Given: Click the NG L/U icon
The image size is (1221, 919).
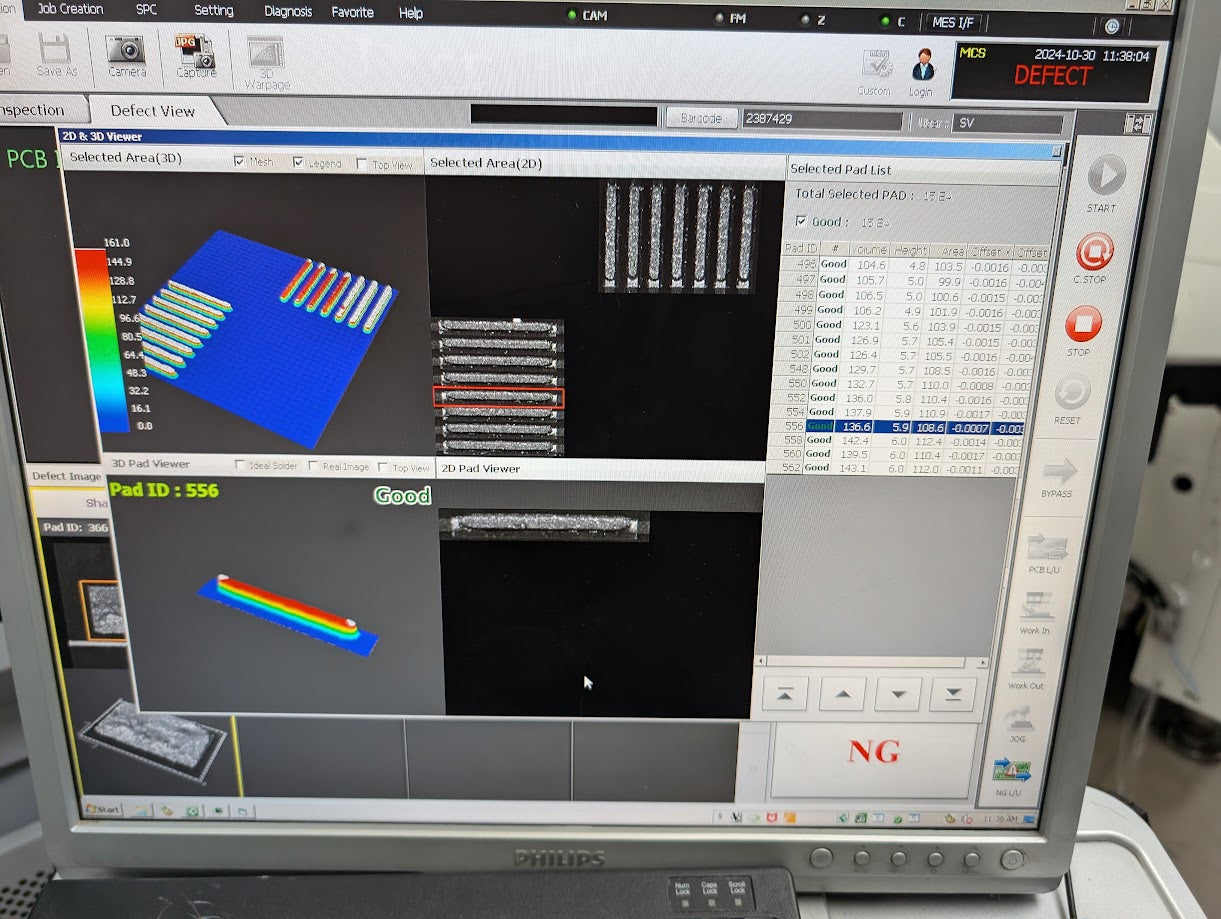Looking at the screenshot, I should point(1009,771).
